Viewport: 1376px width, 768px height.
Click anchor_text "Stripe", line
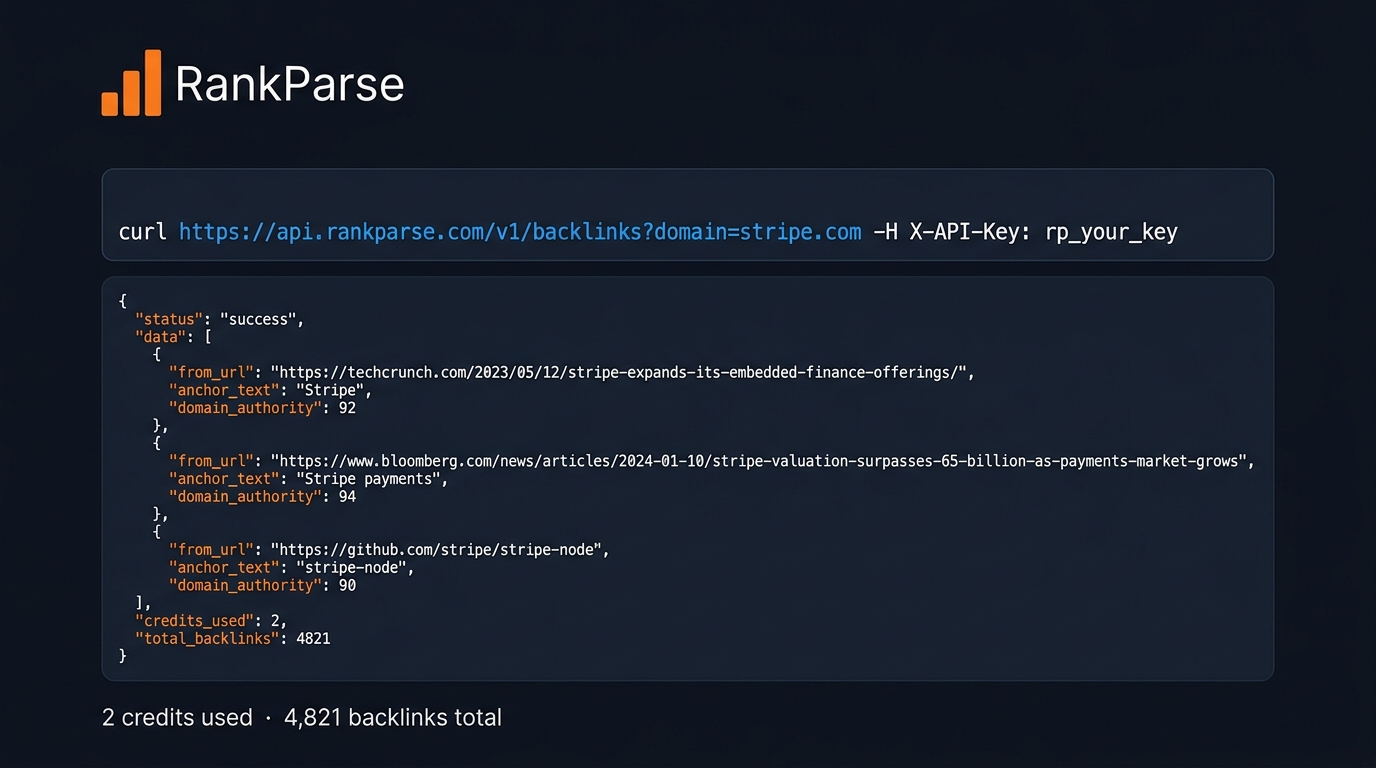click(x=270, y=390)
